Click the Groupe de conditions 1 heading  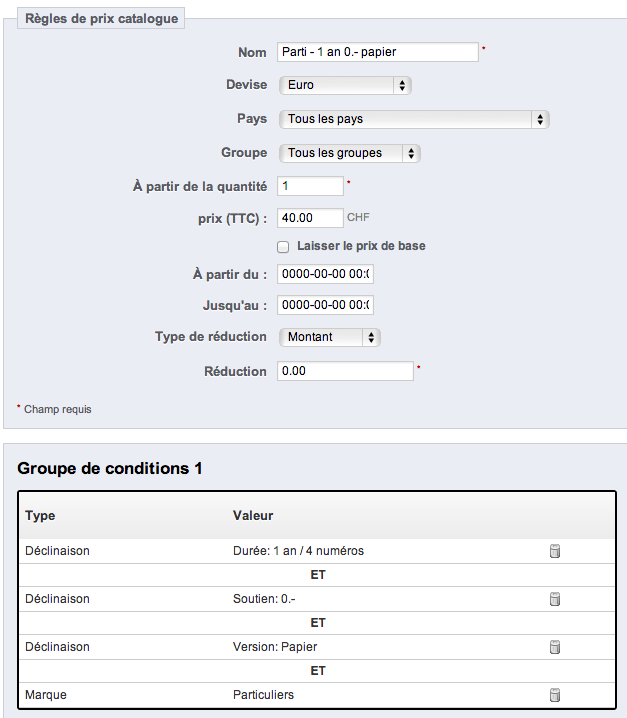pyautogui.click(x=110, y=468)
